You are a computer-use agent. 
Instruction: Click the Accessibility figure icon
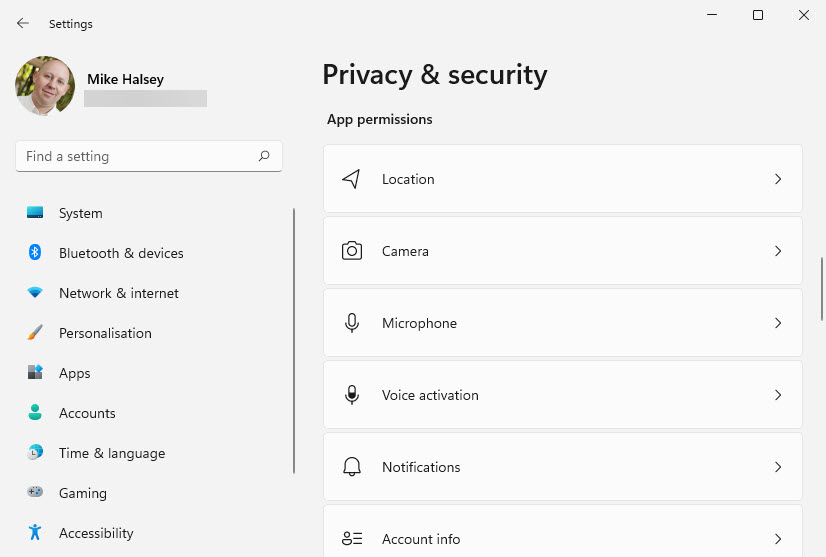(35, 533)
